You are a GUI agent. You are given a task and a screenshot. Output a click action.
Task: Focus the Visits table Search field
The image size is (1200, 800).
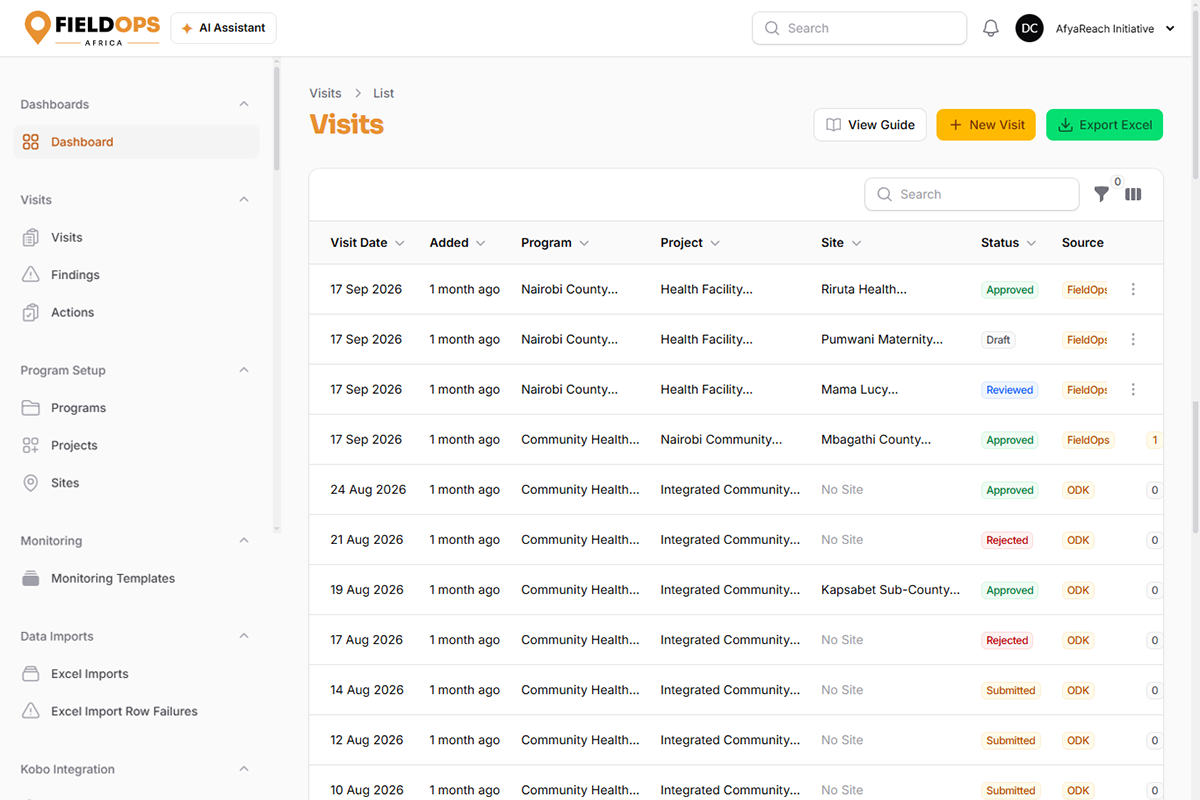coord(971,195)
